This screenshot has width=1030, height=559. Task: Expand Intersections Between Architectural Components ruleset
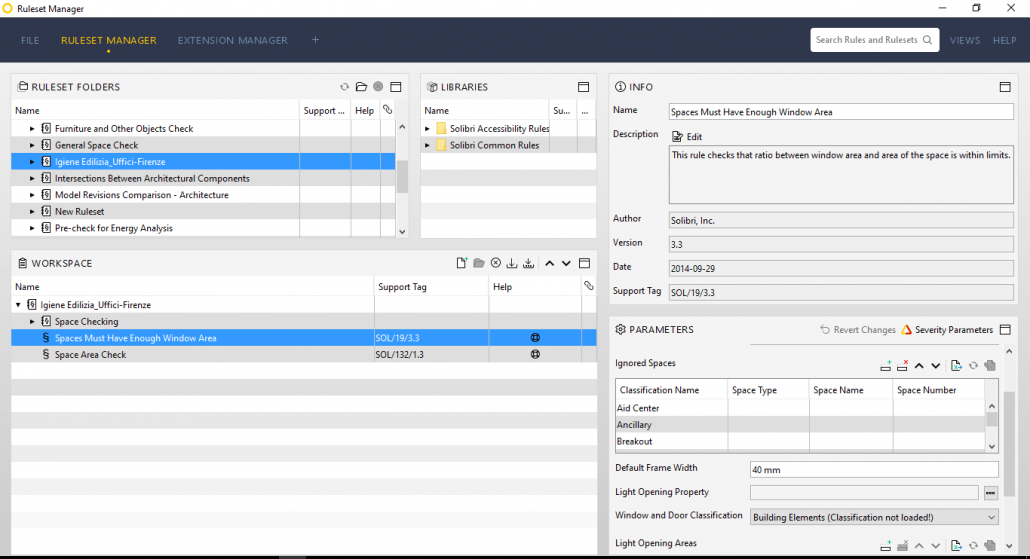32,178
